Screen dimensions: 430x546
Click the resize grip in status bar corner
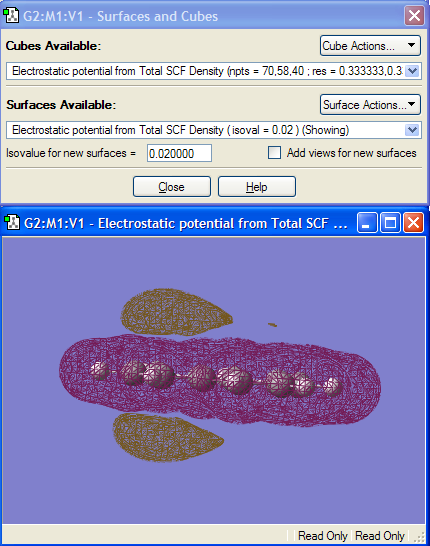[419, 536]
